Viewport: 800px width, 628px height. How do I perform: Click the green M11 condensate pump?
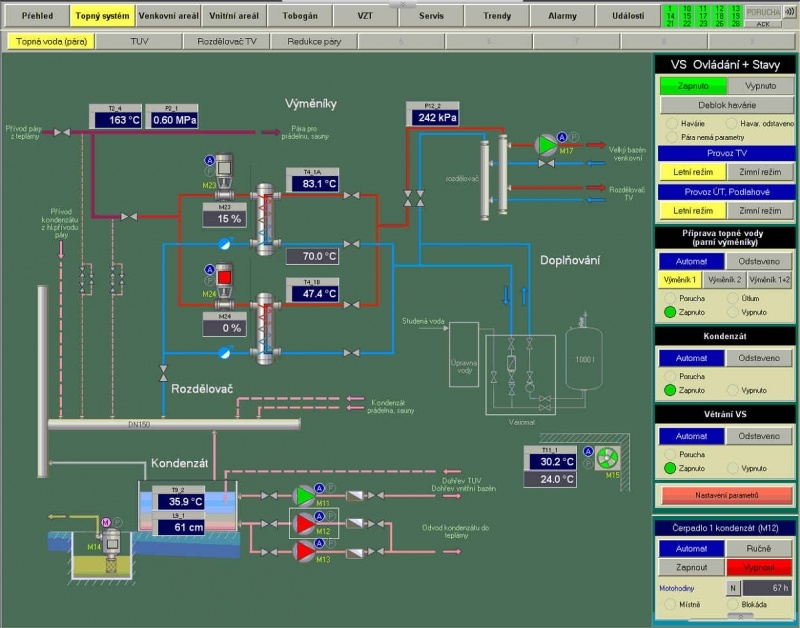(x=305, y=495)
